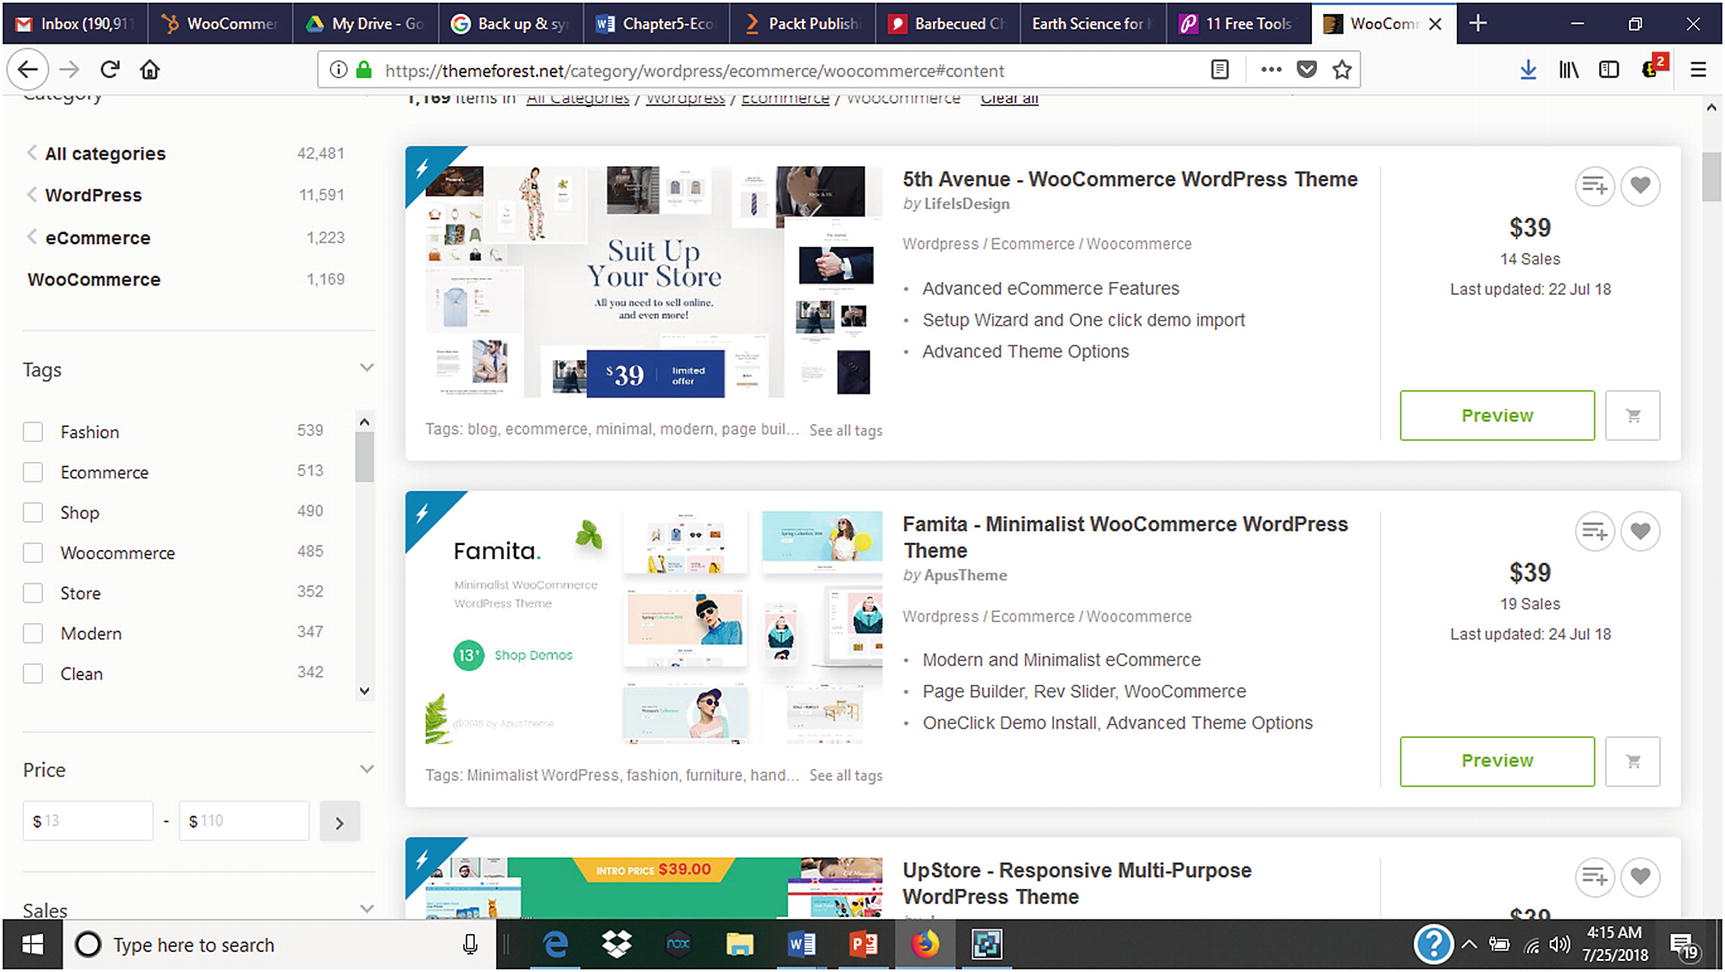Favorite the UpStore theme
The width and height of the screenshot is (1725, 972).
coord(1640,877)
